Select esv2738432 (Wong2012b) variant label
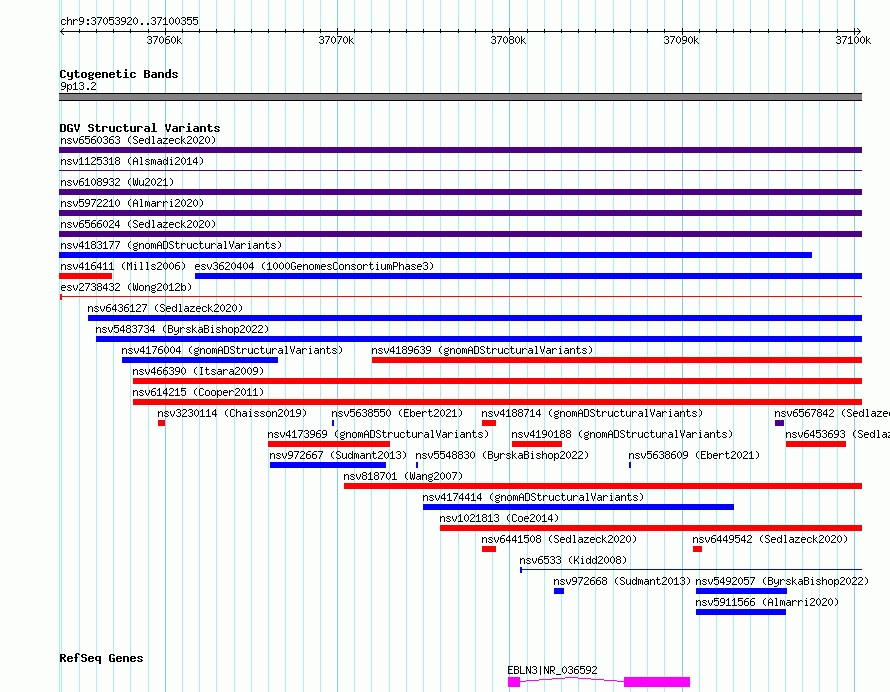Viewport: 890px width, 692px height. [126, 287]
